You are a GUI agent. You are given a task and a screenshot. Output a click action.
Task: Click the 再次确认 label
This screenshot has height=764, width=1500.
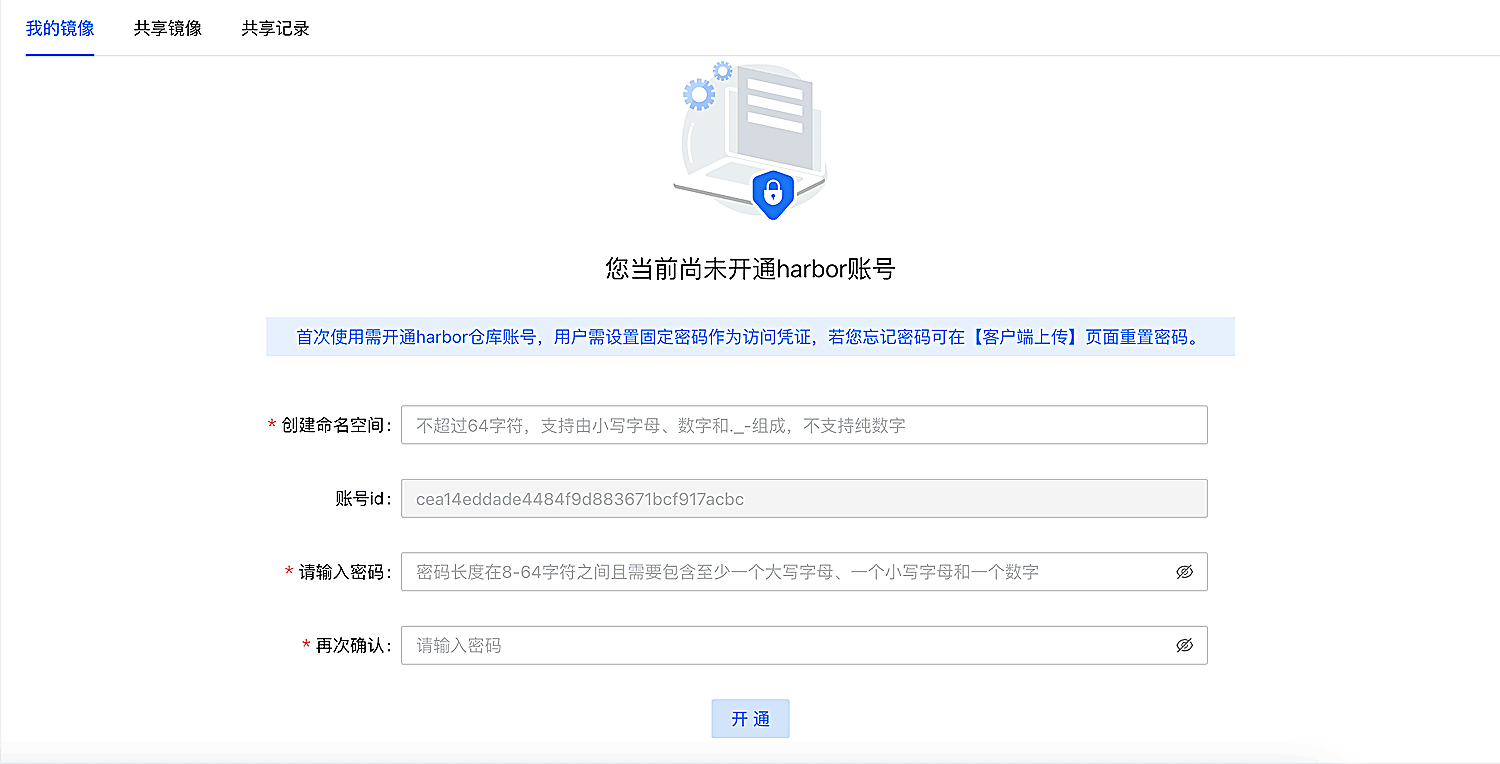pos(354,645)
